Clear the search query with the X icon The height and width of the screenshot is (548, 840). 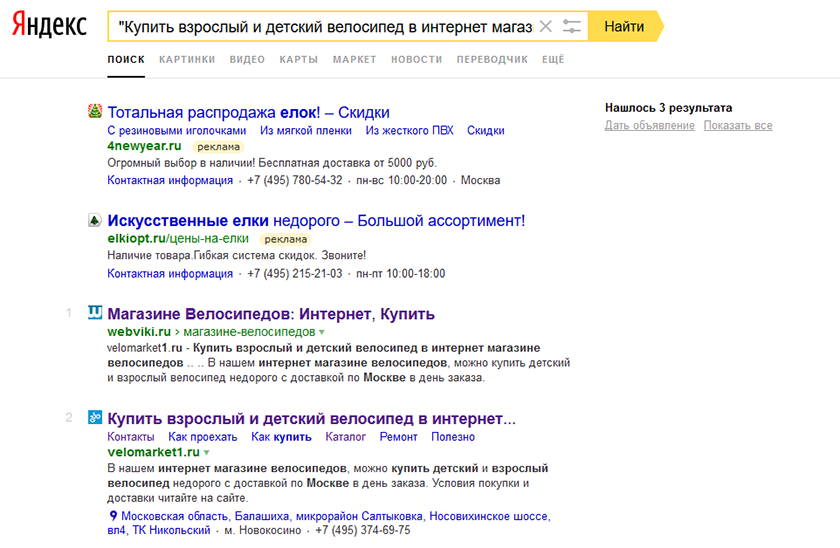click(545, 26)
